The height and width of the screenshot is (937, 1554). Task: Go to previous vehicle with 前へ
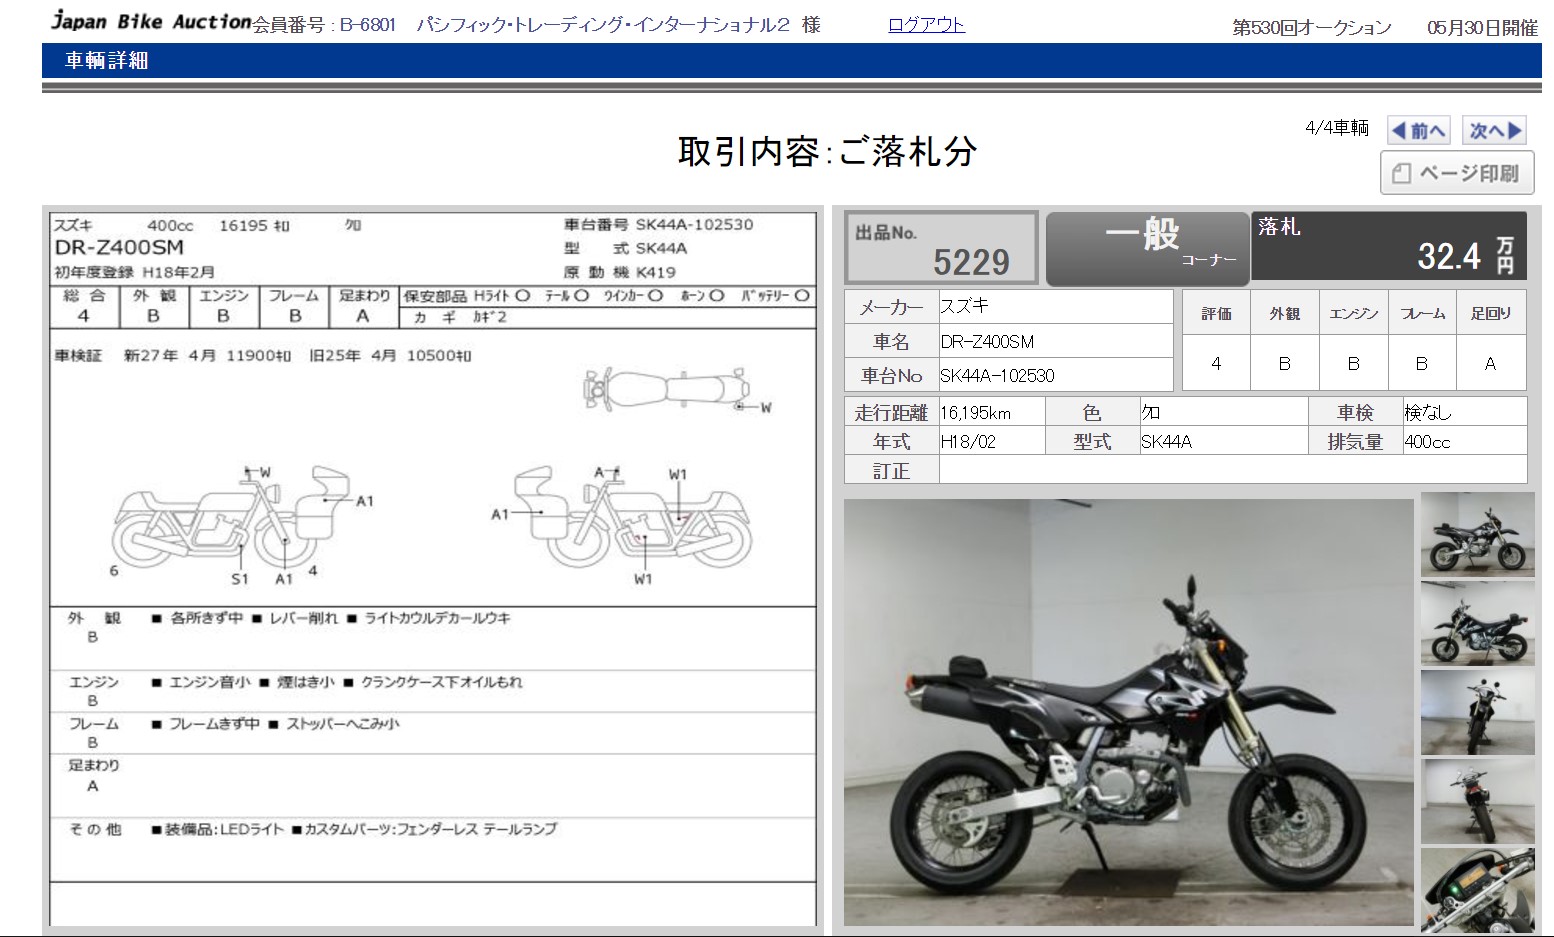tap(1418, 130)
